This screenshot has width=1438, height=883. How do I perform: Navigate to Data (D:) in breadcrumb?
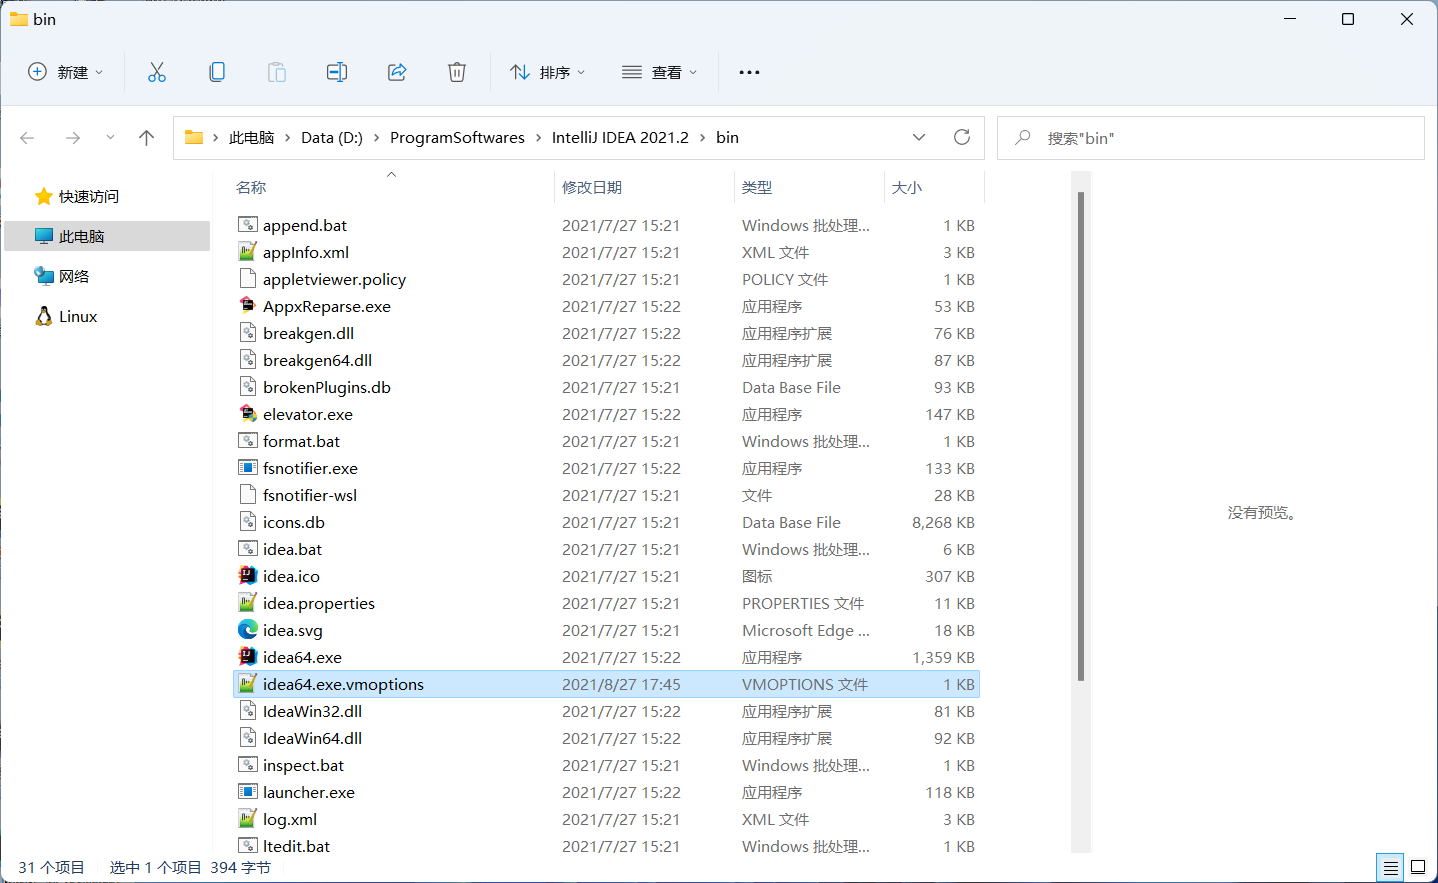332,138
